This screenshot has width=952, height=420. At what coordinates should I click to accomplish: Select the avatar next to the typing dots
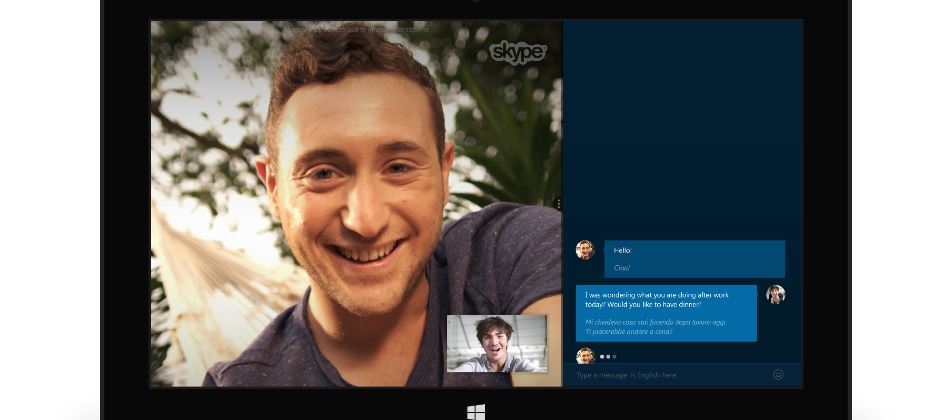click(x=585, y=355)
